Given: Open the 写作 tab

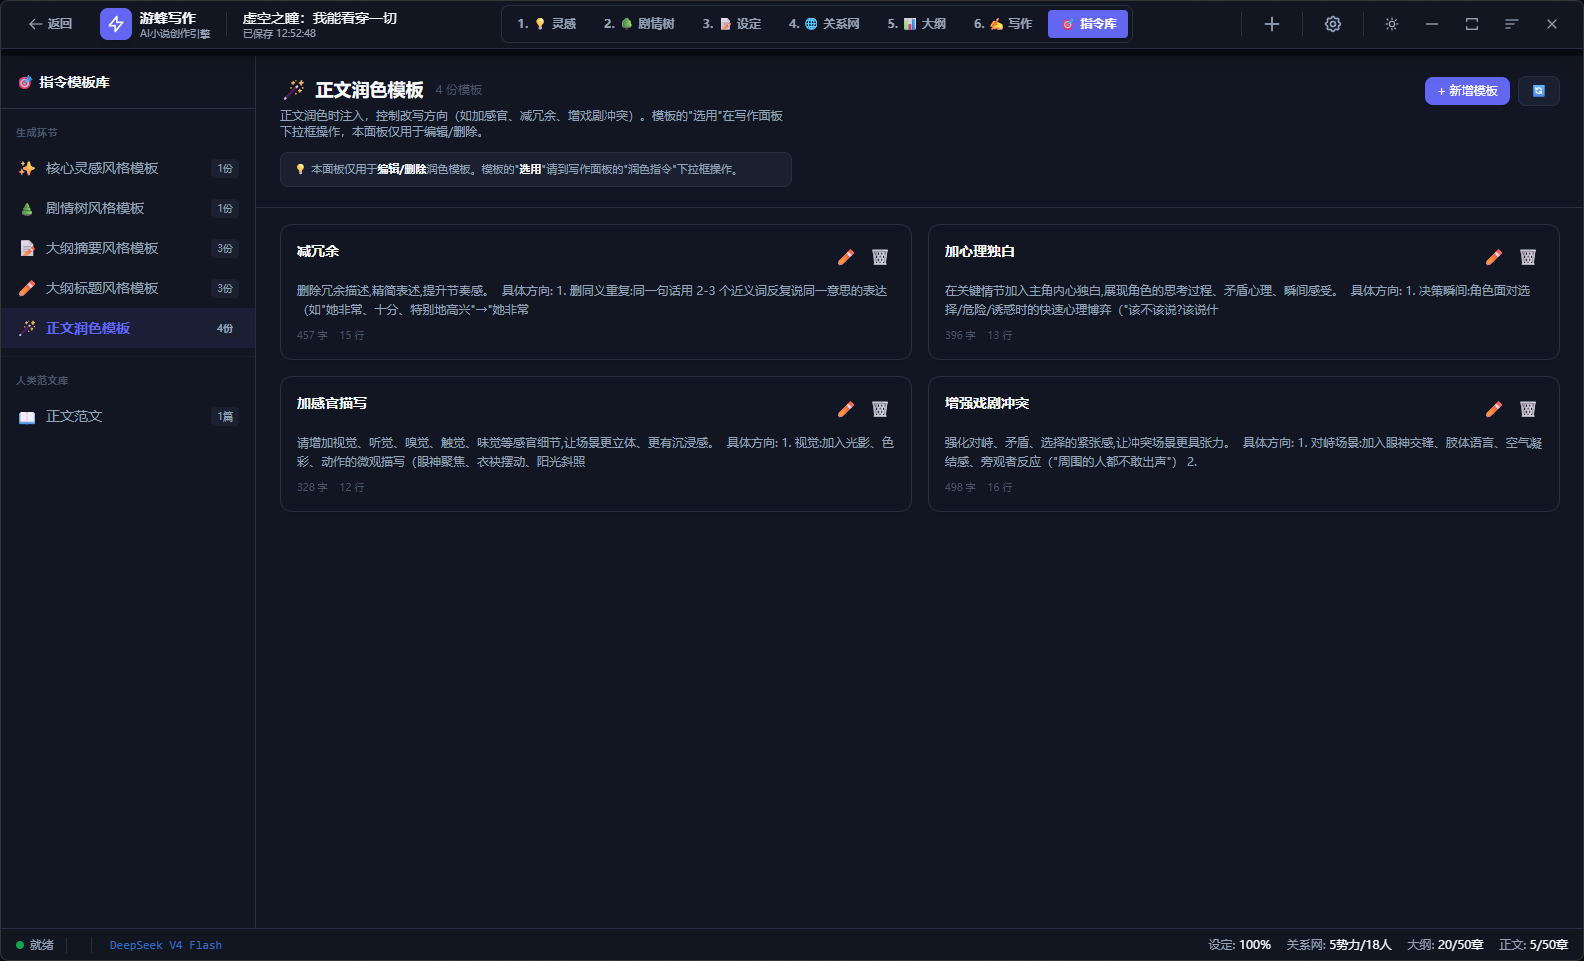Looking at the screenshot, I should 1003,24.
